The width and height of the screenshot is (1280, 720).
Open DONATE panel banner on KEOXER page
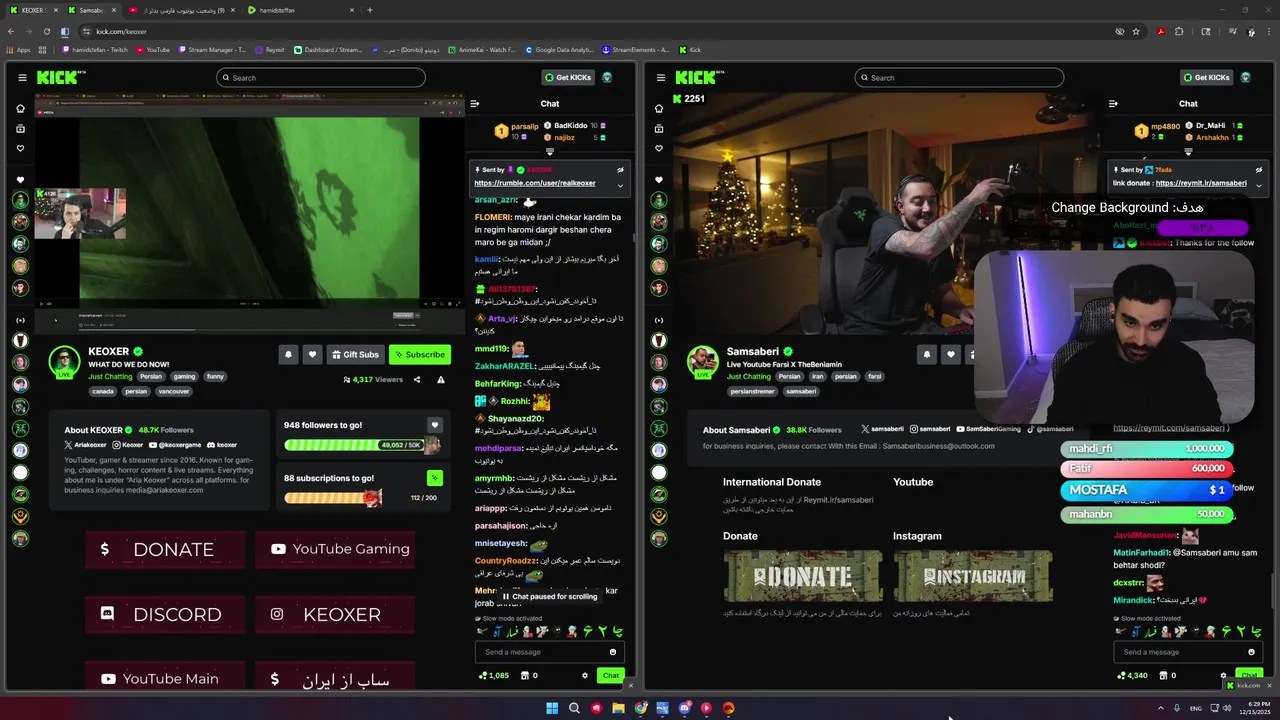[165, 549]
